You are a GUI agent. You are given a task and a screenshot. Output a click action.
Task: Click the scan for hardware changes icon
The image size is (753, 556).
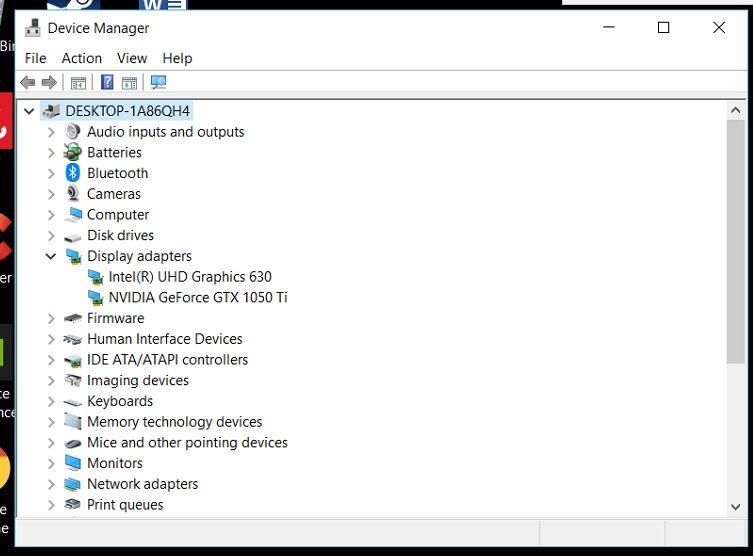coord(158,82)
